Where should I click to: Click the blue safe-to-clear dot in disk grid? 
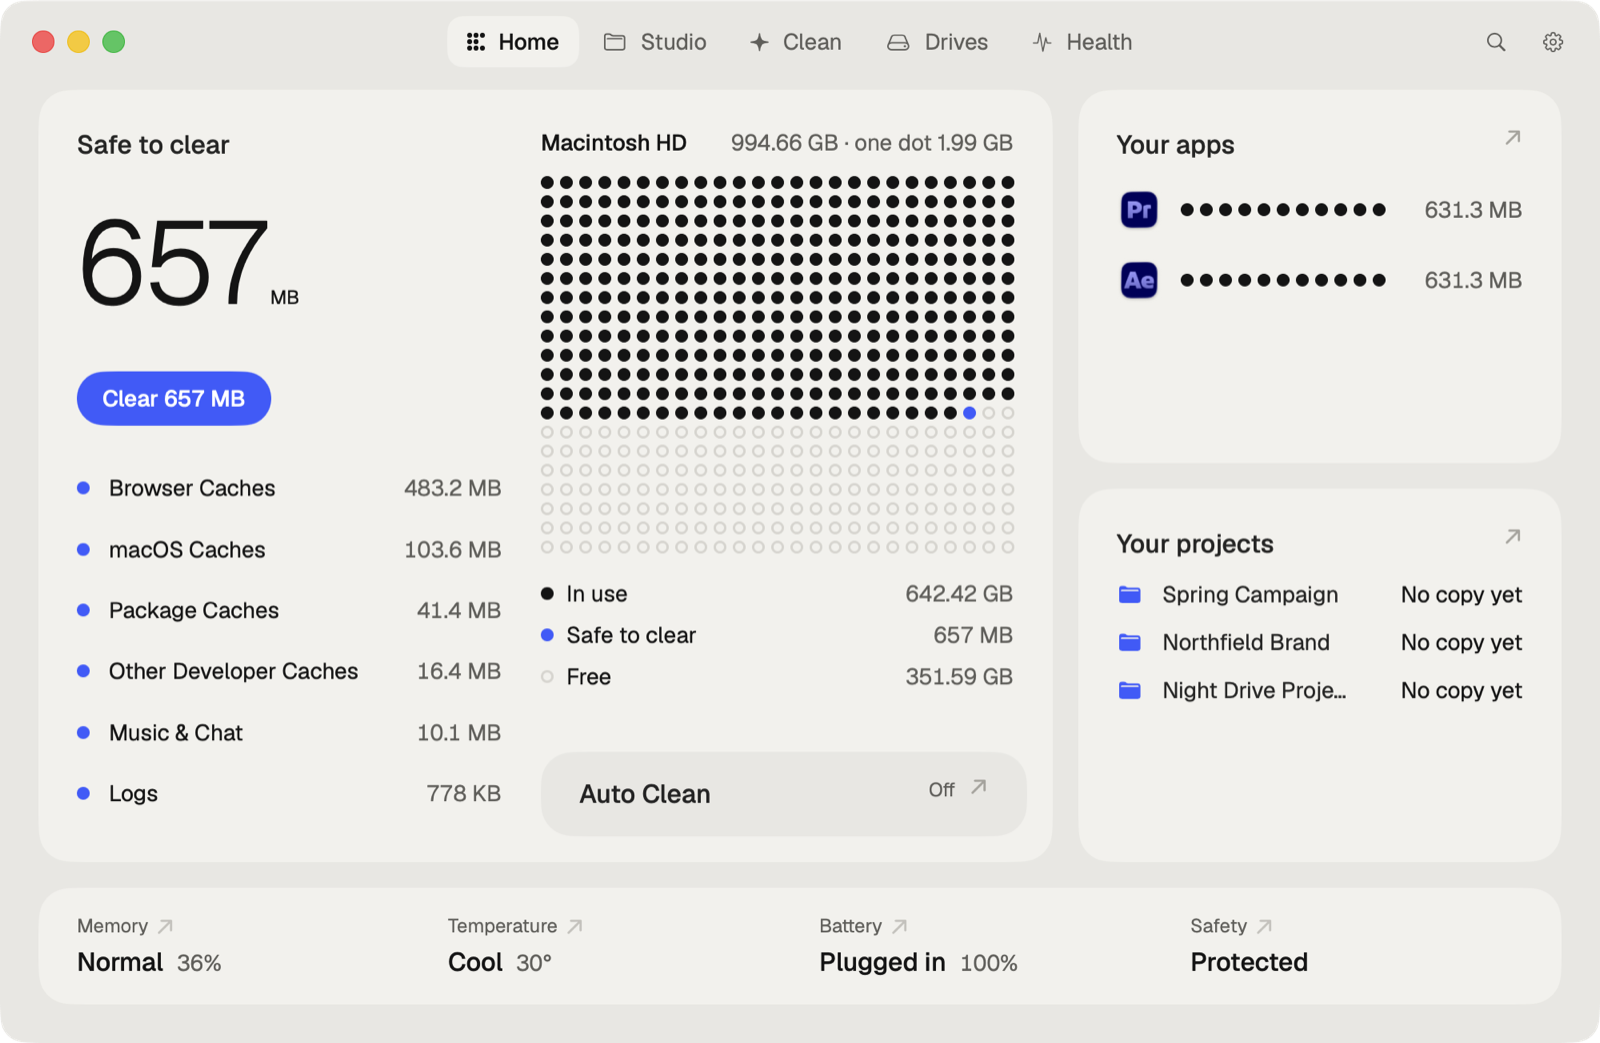969,412
